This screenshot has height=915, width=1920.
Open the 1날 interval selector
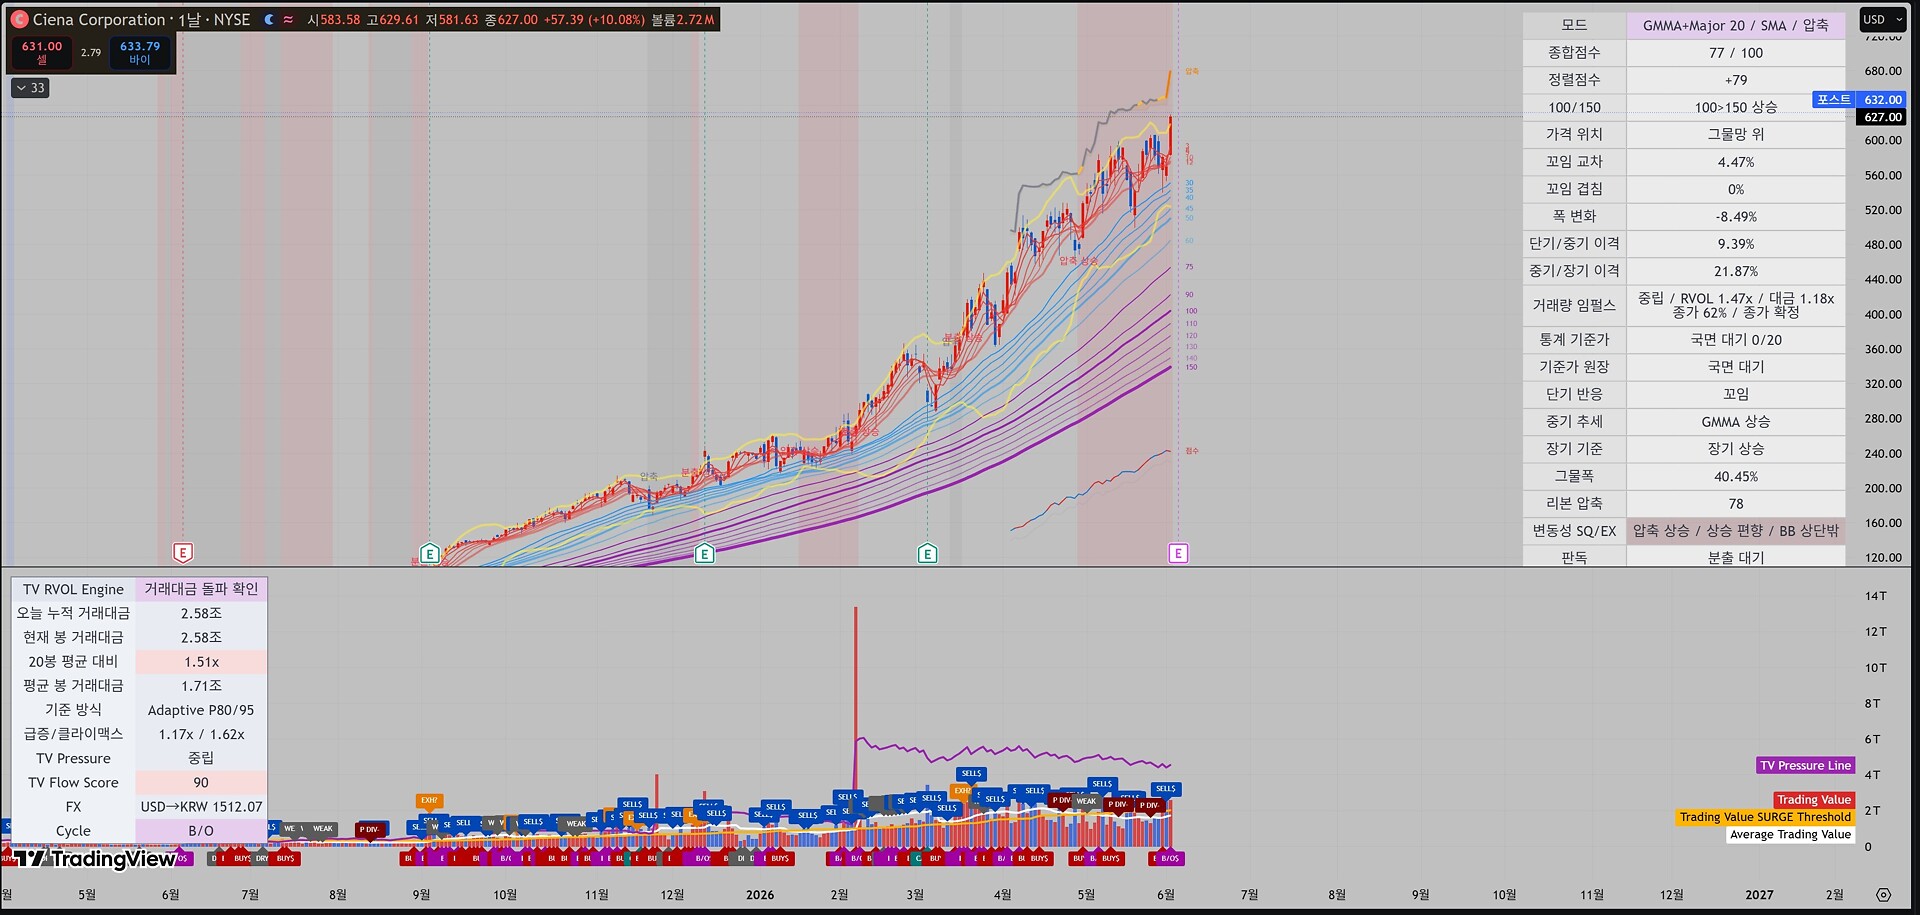click(190, 20)
